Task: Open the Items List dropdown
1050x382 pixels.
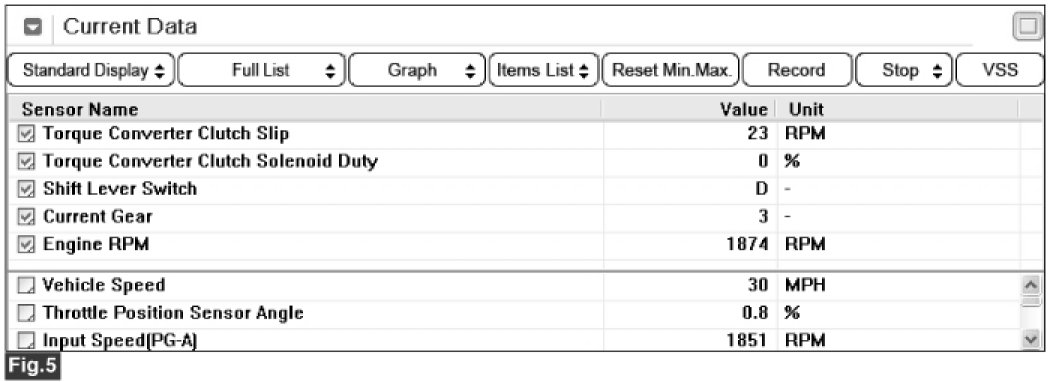Action: point(544,70)
